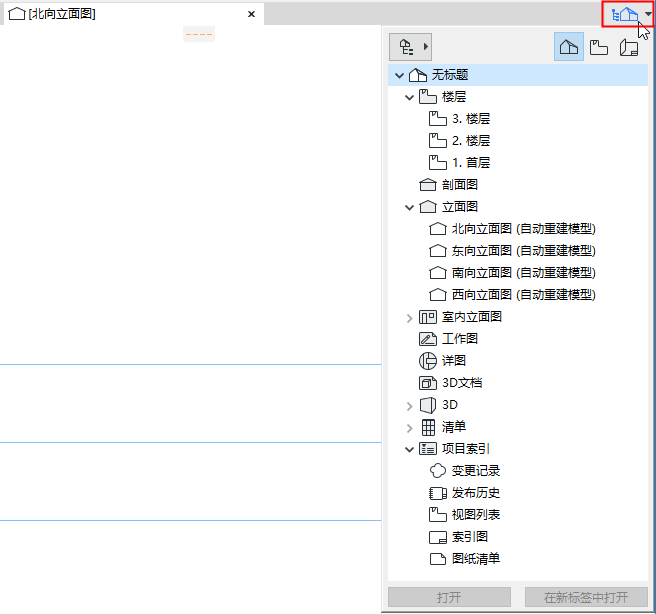Click the 变更记录 cloud icon
The image size is (656, 614).
[x=438, y=471]
